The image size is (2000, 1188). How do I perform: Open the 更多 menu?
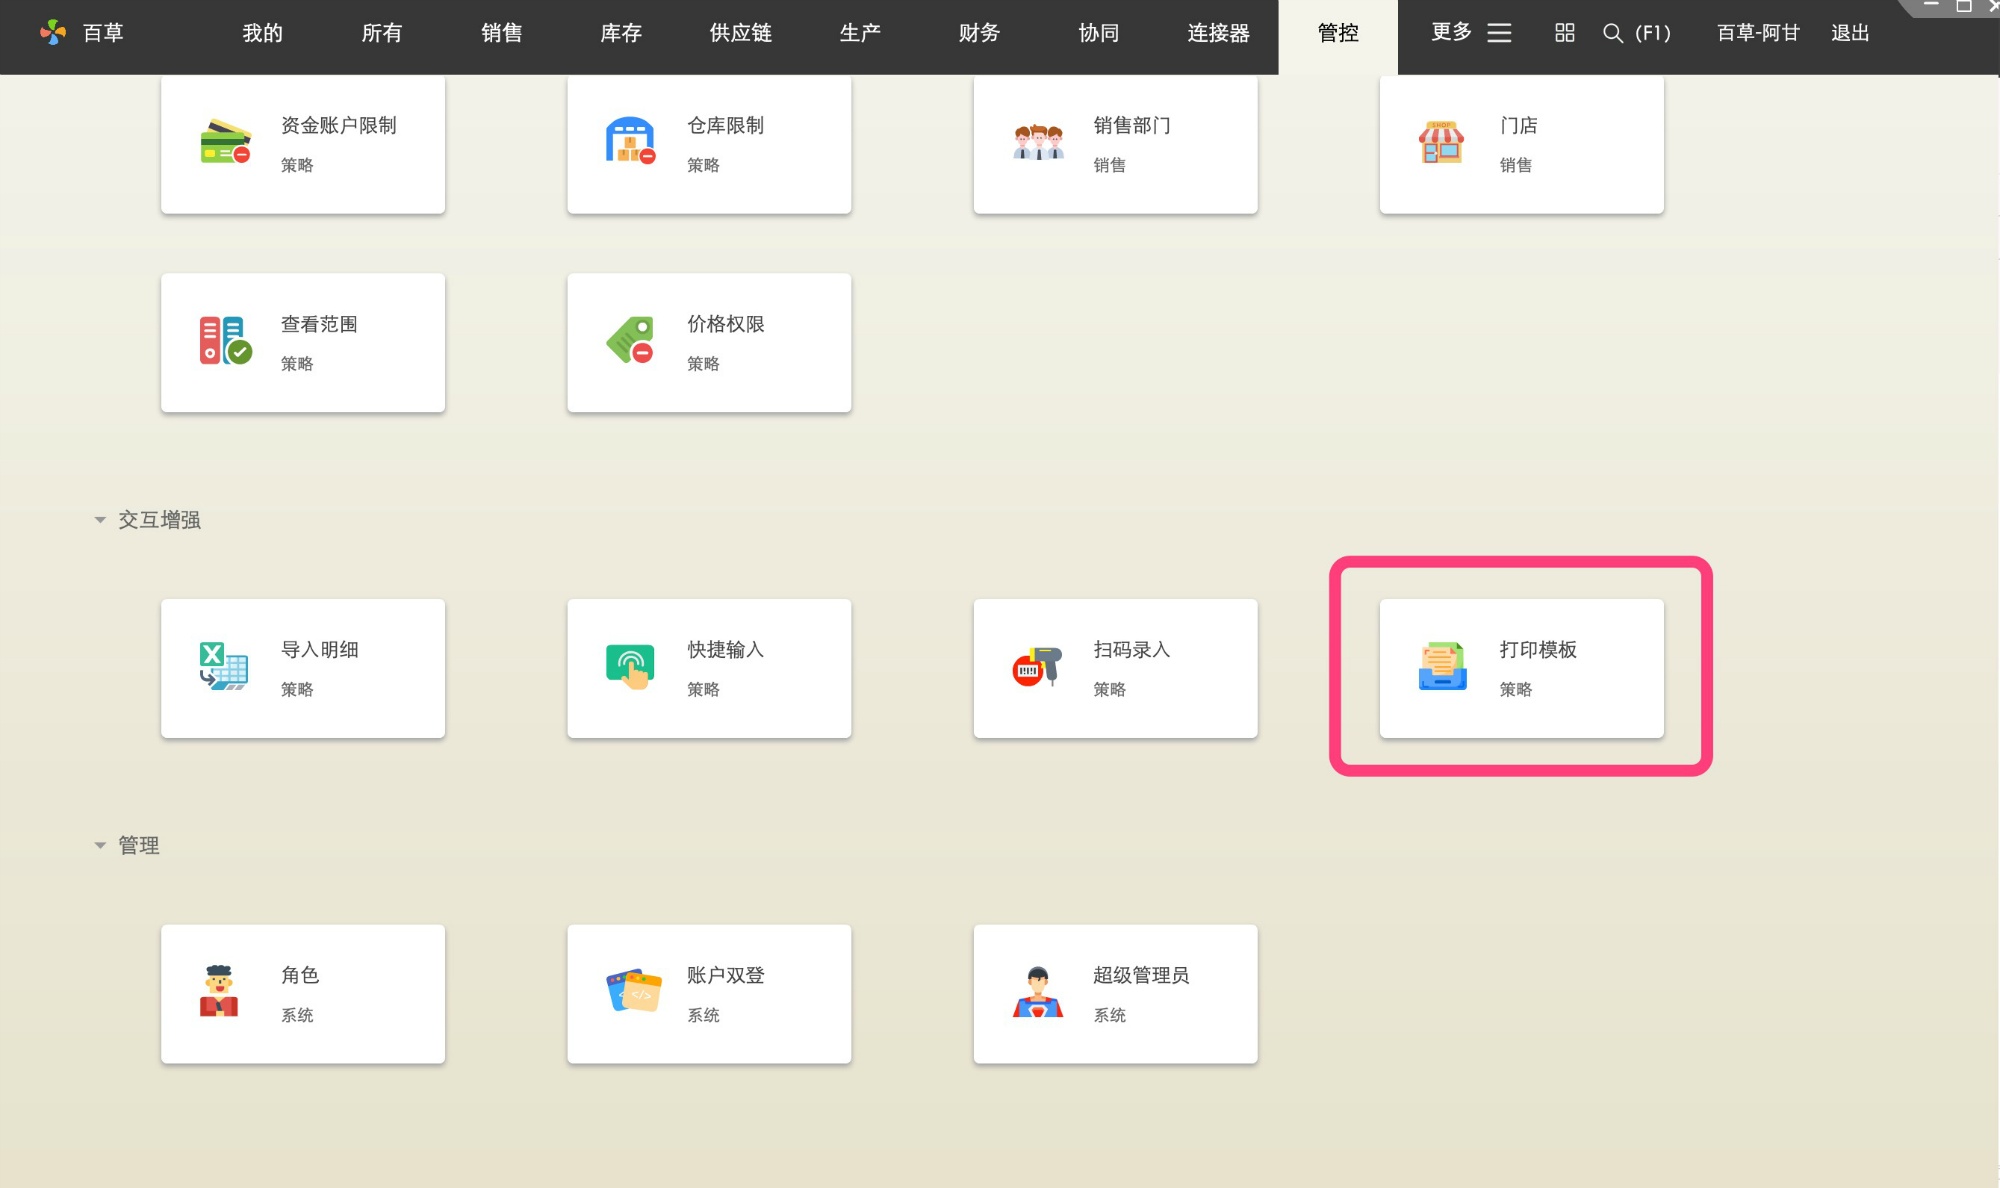[x=1451, y=33]
